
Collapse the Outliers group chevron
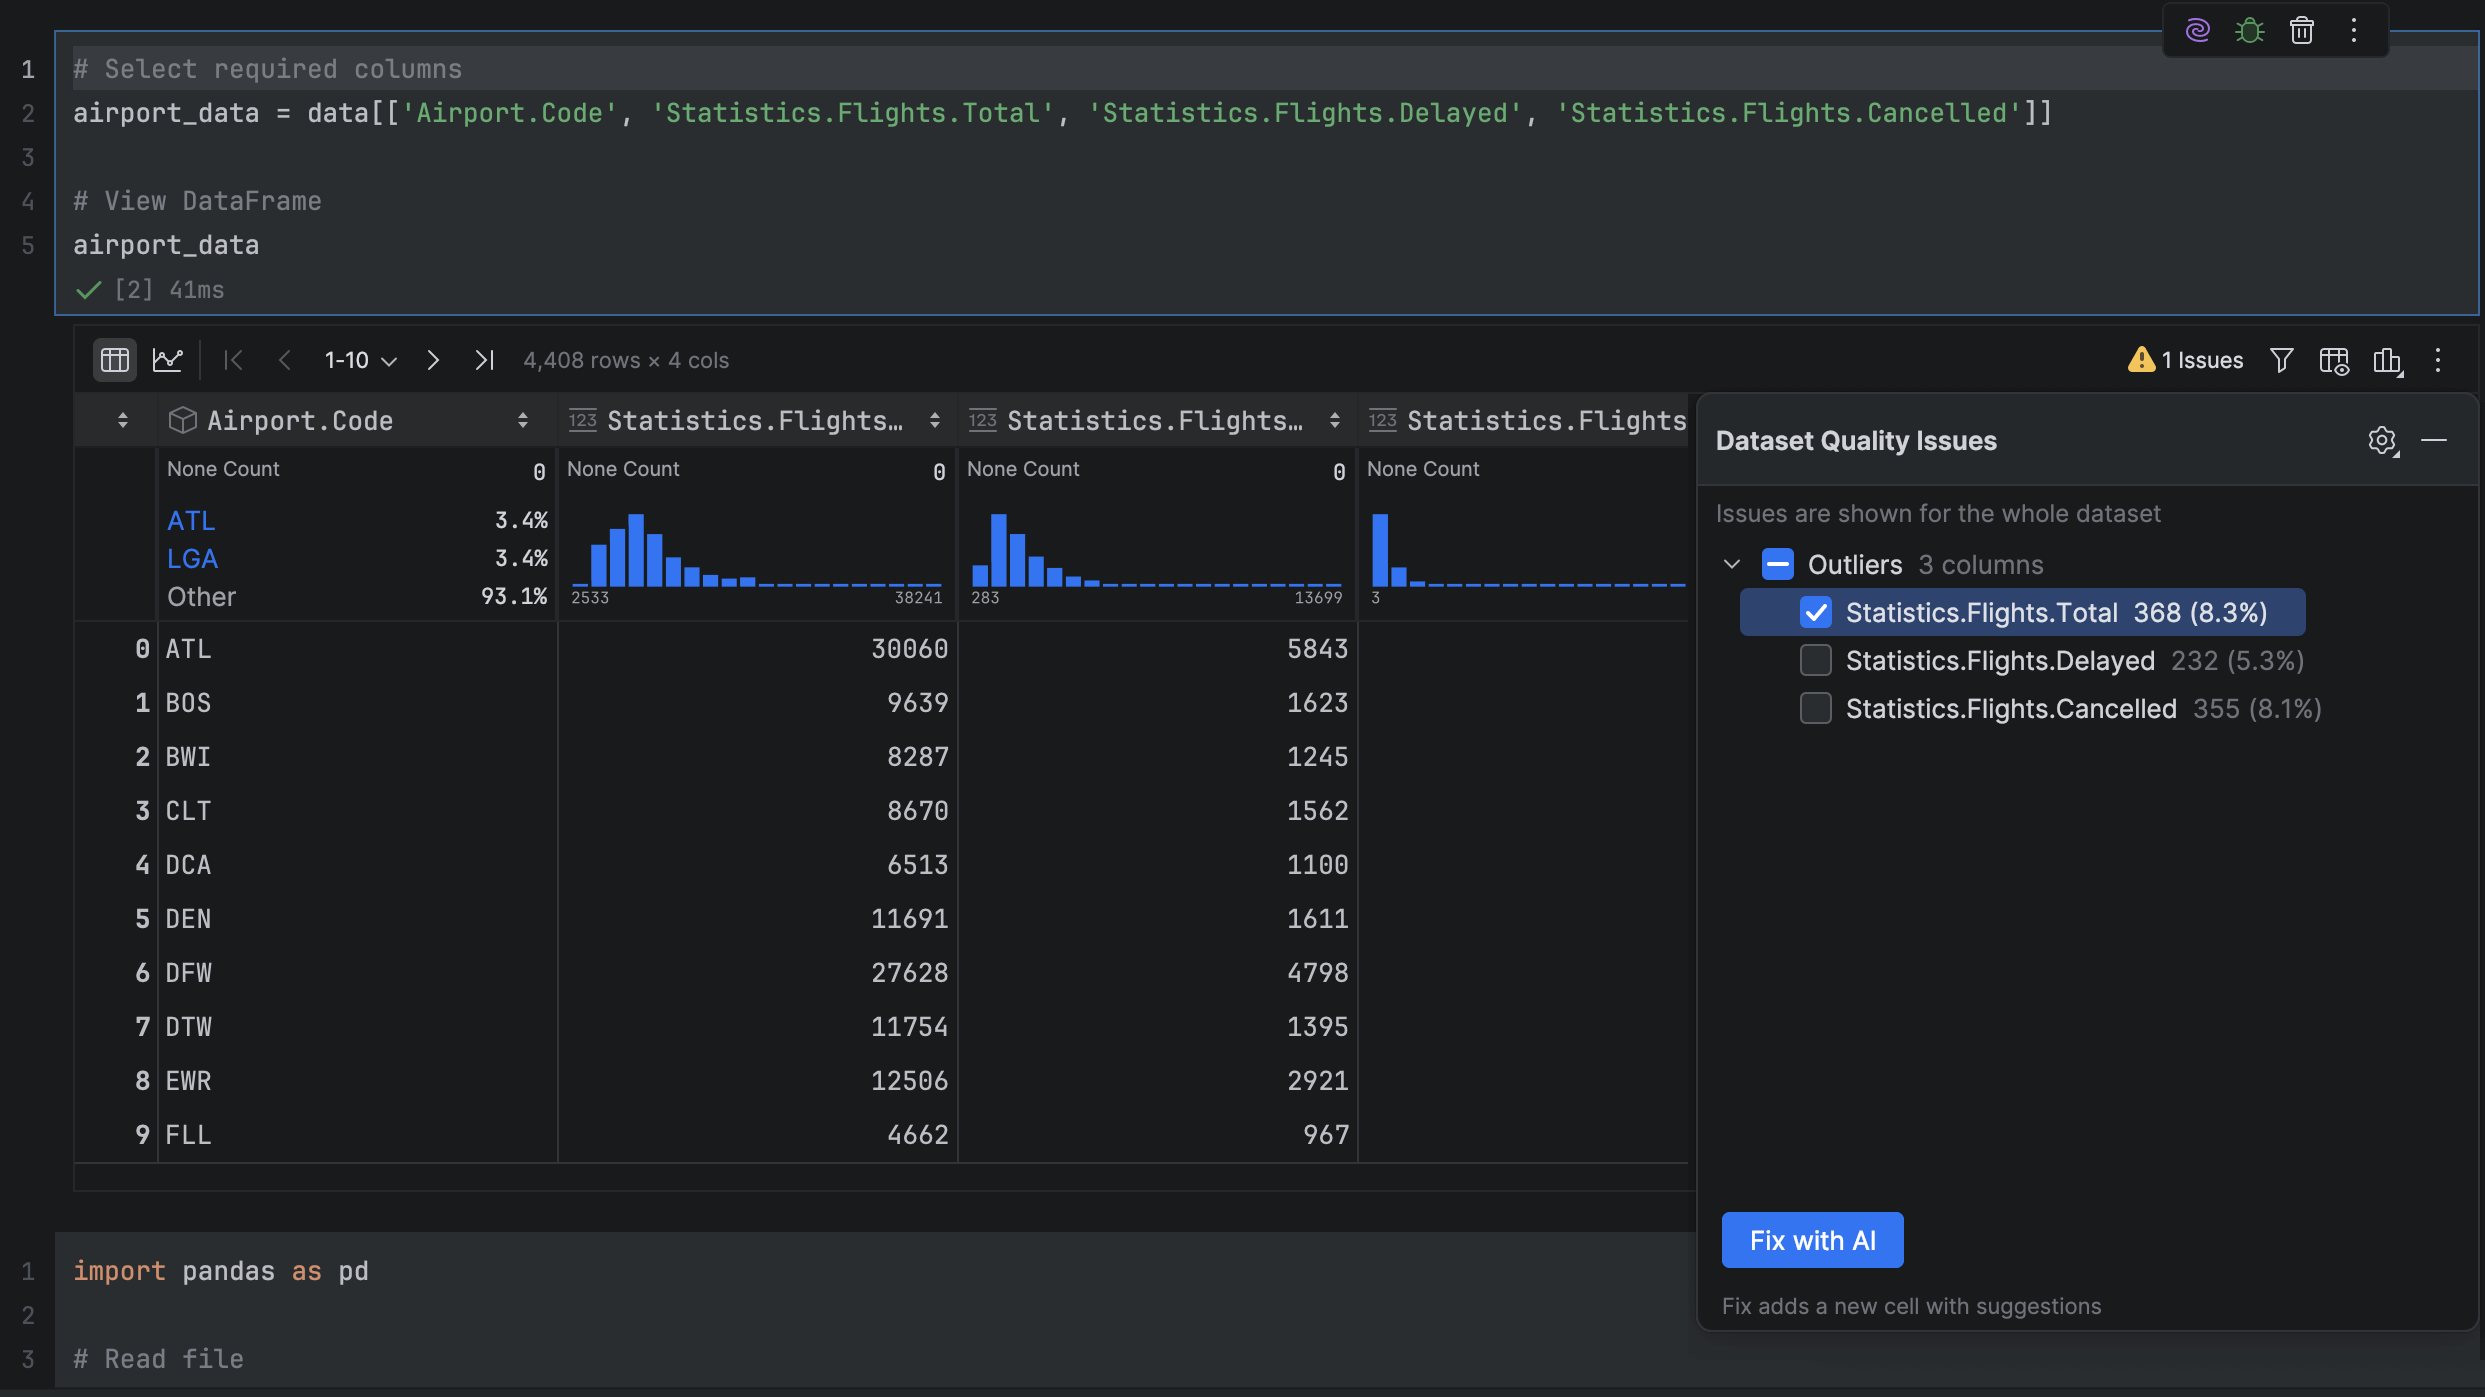coord(1732,564)
